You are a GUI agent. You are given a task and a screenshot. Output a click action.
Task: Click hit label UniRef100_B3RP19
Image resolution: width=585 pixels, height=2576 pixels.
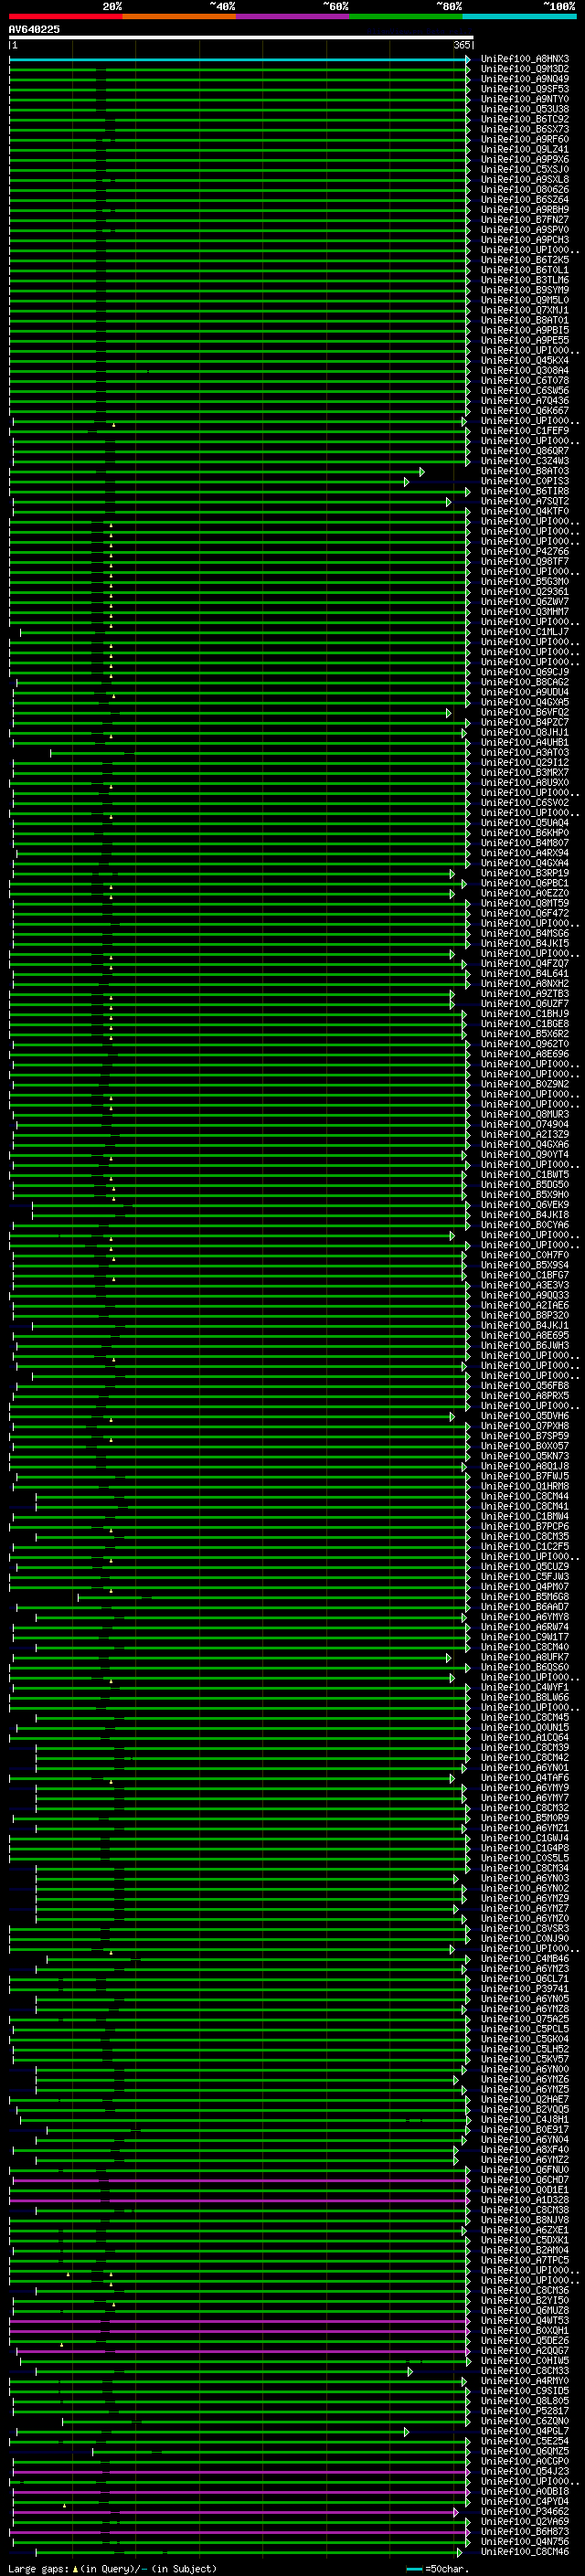525,874
